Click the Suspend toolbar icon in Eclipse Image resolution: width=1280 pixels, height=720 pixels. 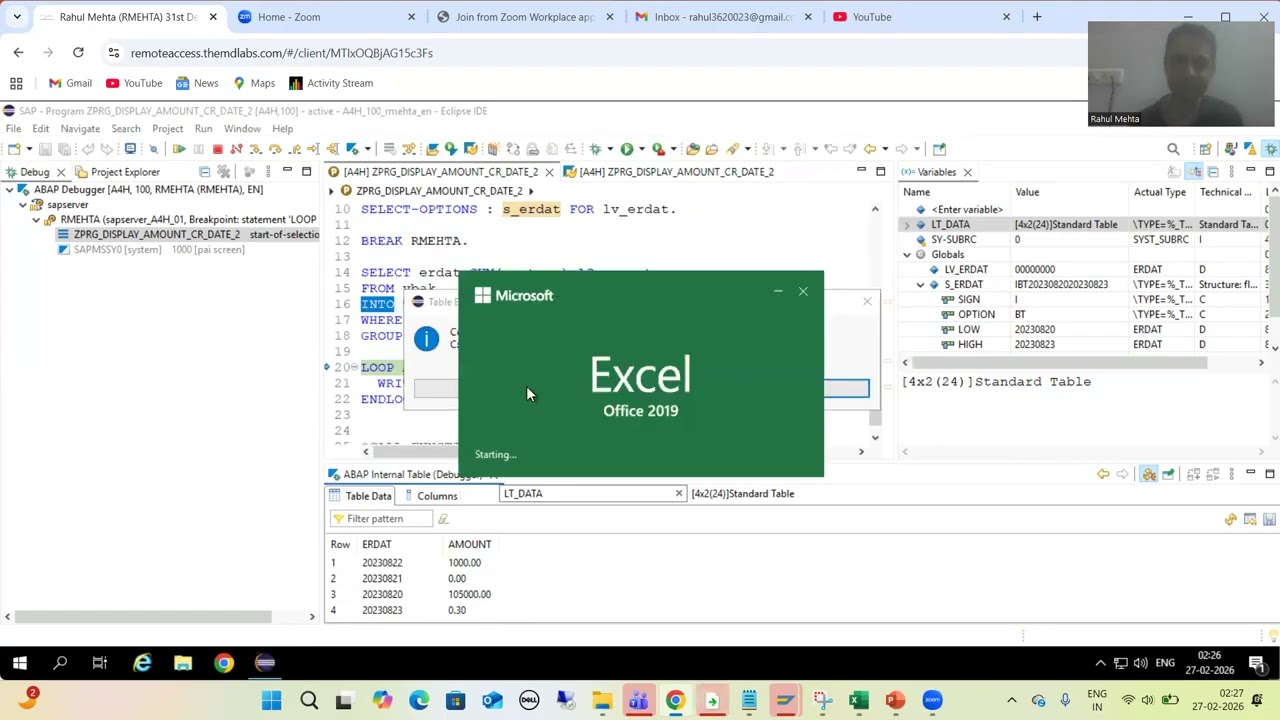pyautogui.click(x=198, y=149)
